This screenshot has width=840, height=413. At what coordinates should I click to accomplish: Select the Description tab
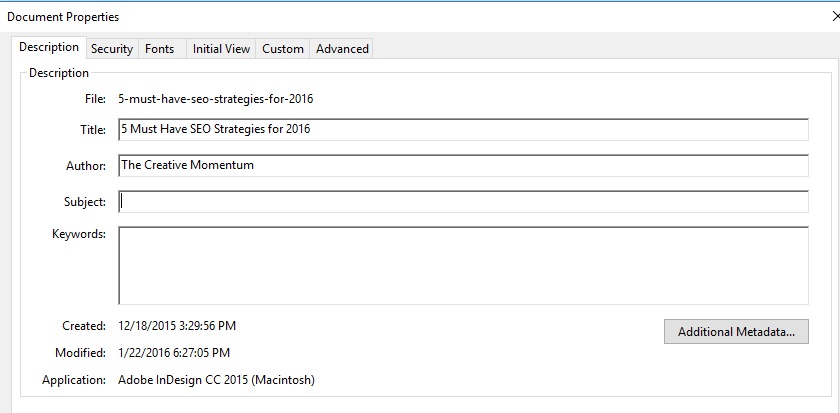coord(49,48)
